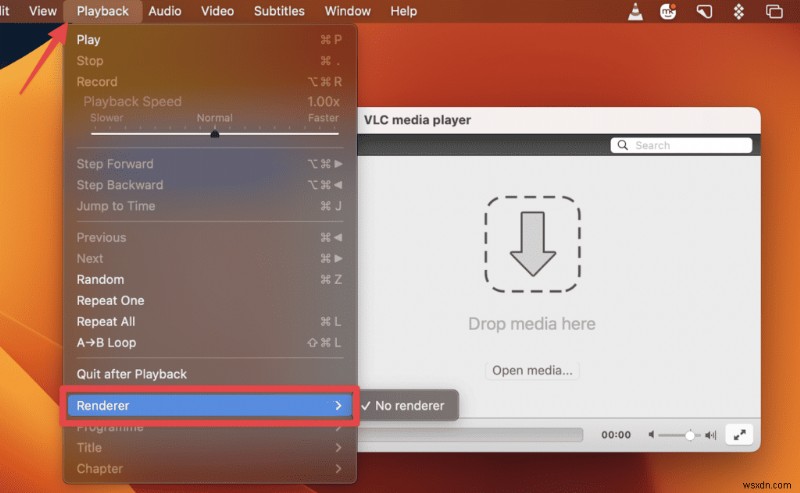The width and height of the screenshot is (800, 493).
Task: Click the tag-shaped menu bar icon
Action: [704, 11]
